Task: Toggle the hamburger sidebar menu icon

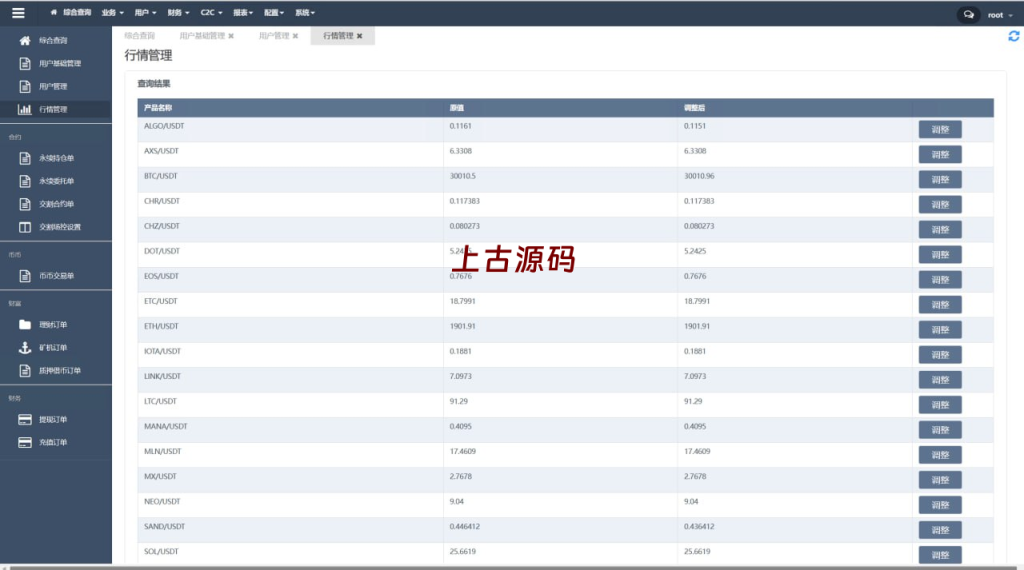Action: [x=18, y=13]
